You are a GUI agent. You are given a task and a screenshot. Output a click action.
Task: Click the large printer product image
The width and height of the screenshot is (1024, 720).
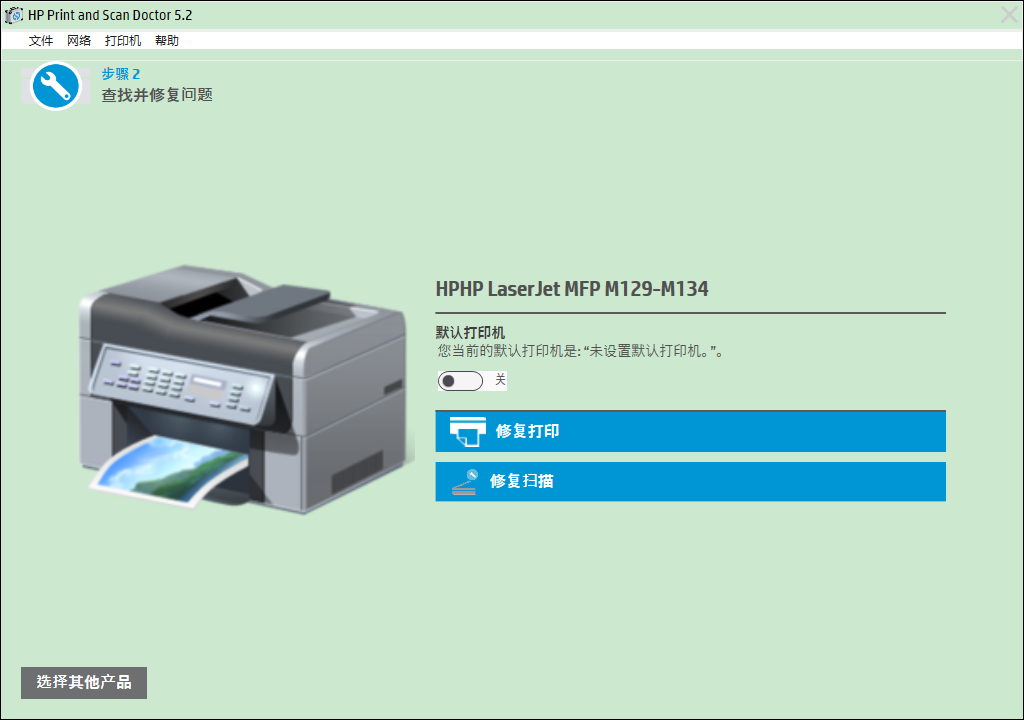coord(246,389)
